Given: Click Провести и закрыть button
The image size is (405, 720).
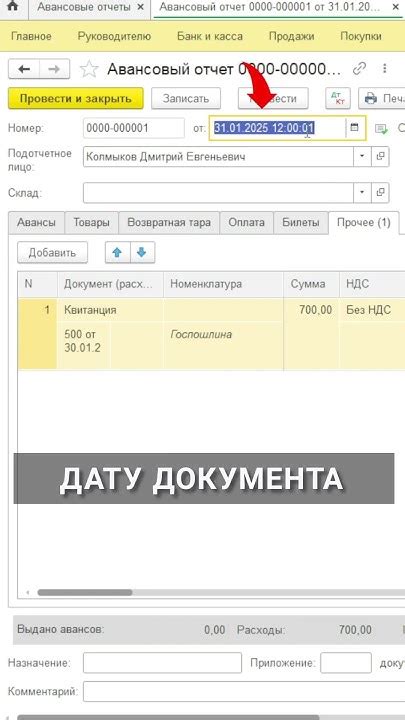Looking at the screenshot, I should [x=76, y=98].
